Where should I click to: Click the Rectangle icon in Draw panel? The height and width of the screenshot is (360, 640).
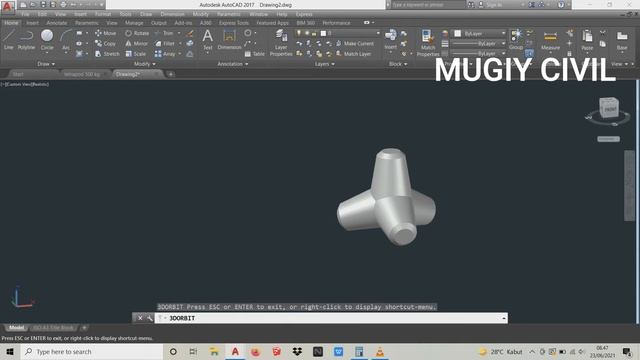(x=79, y=33)
